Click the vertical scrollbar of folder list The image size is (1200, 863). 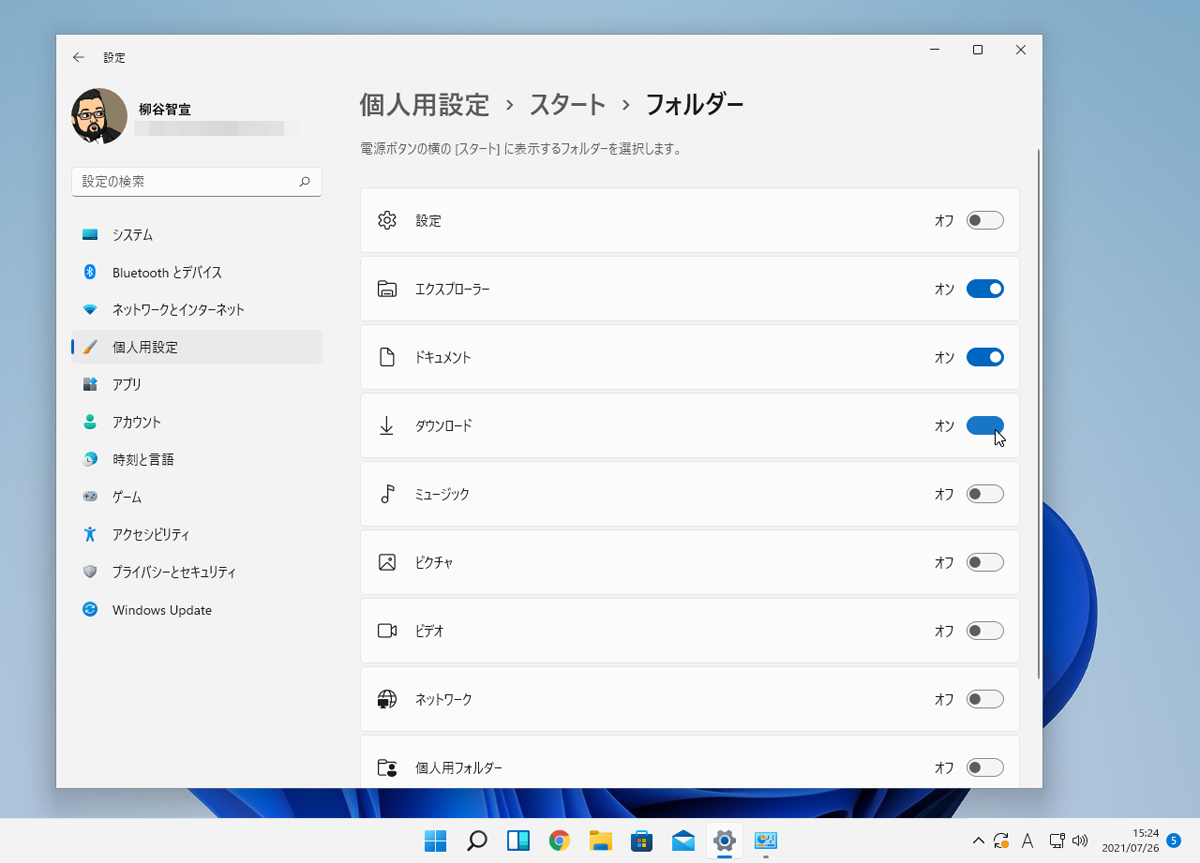tap(1038, 400)
